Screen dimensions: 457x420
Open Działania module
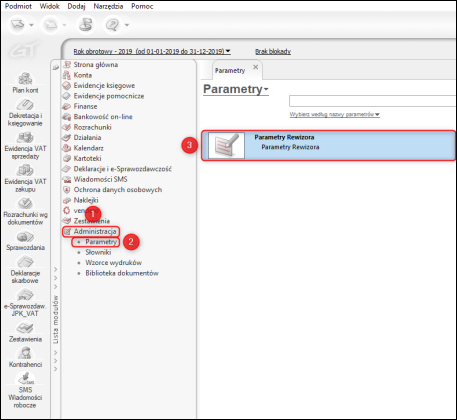pyautogui.click(x=87, y=137)
